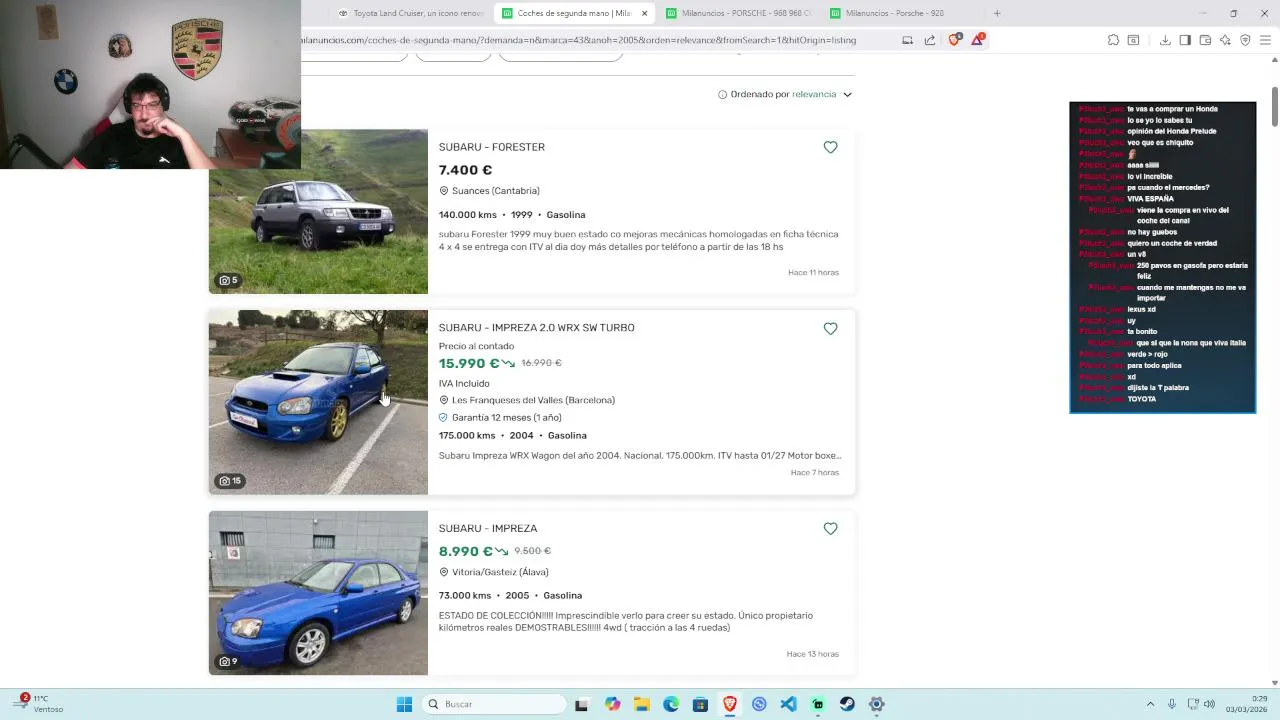
Task: Click 'Garantía 12 meses (1 año)' text
Action: [x=506, y=418]
